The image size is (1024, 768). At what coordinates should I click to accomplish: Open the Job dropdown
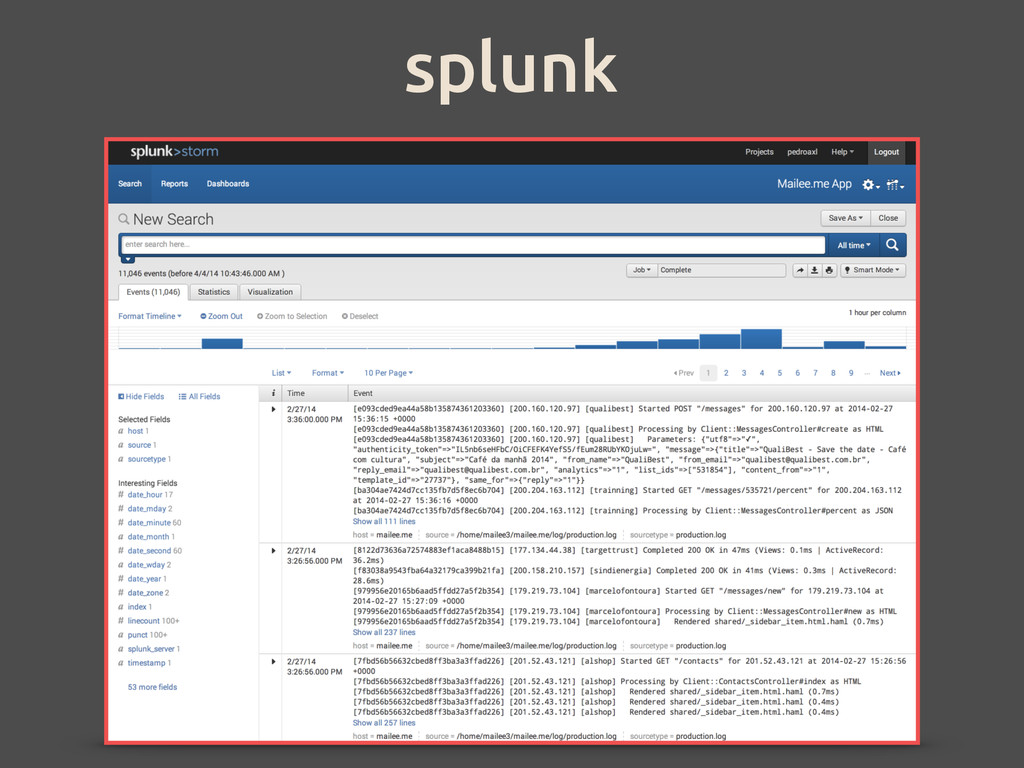(641, 270)
